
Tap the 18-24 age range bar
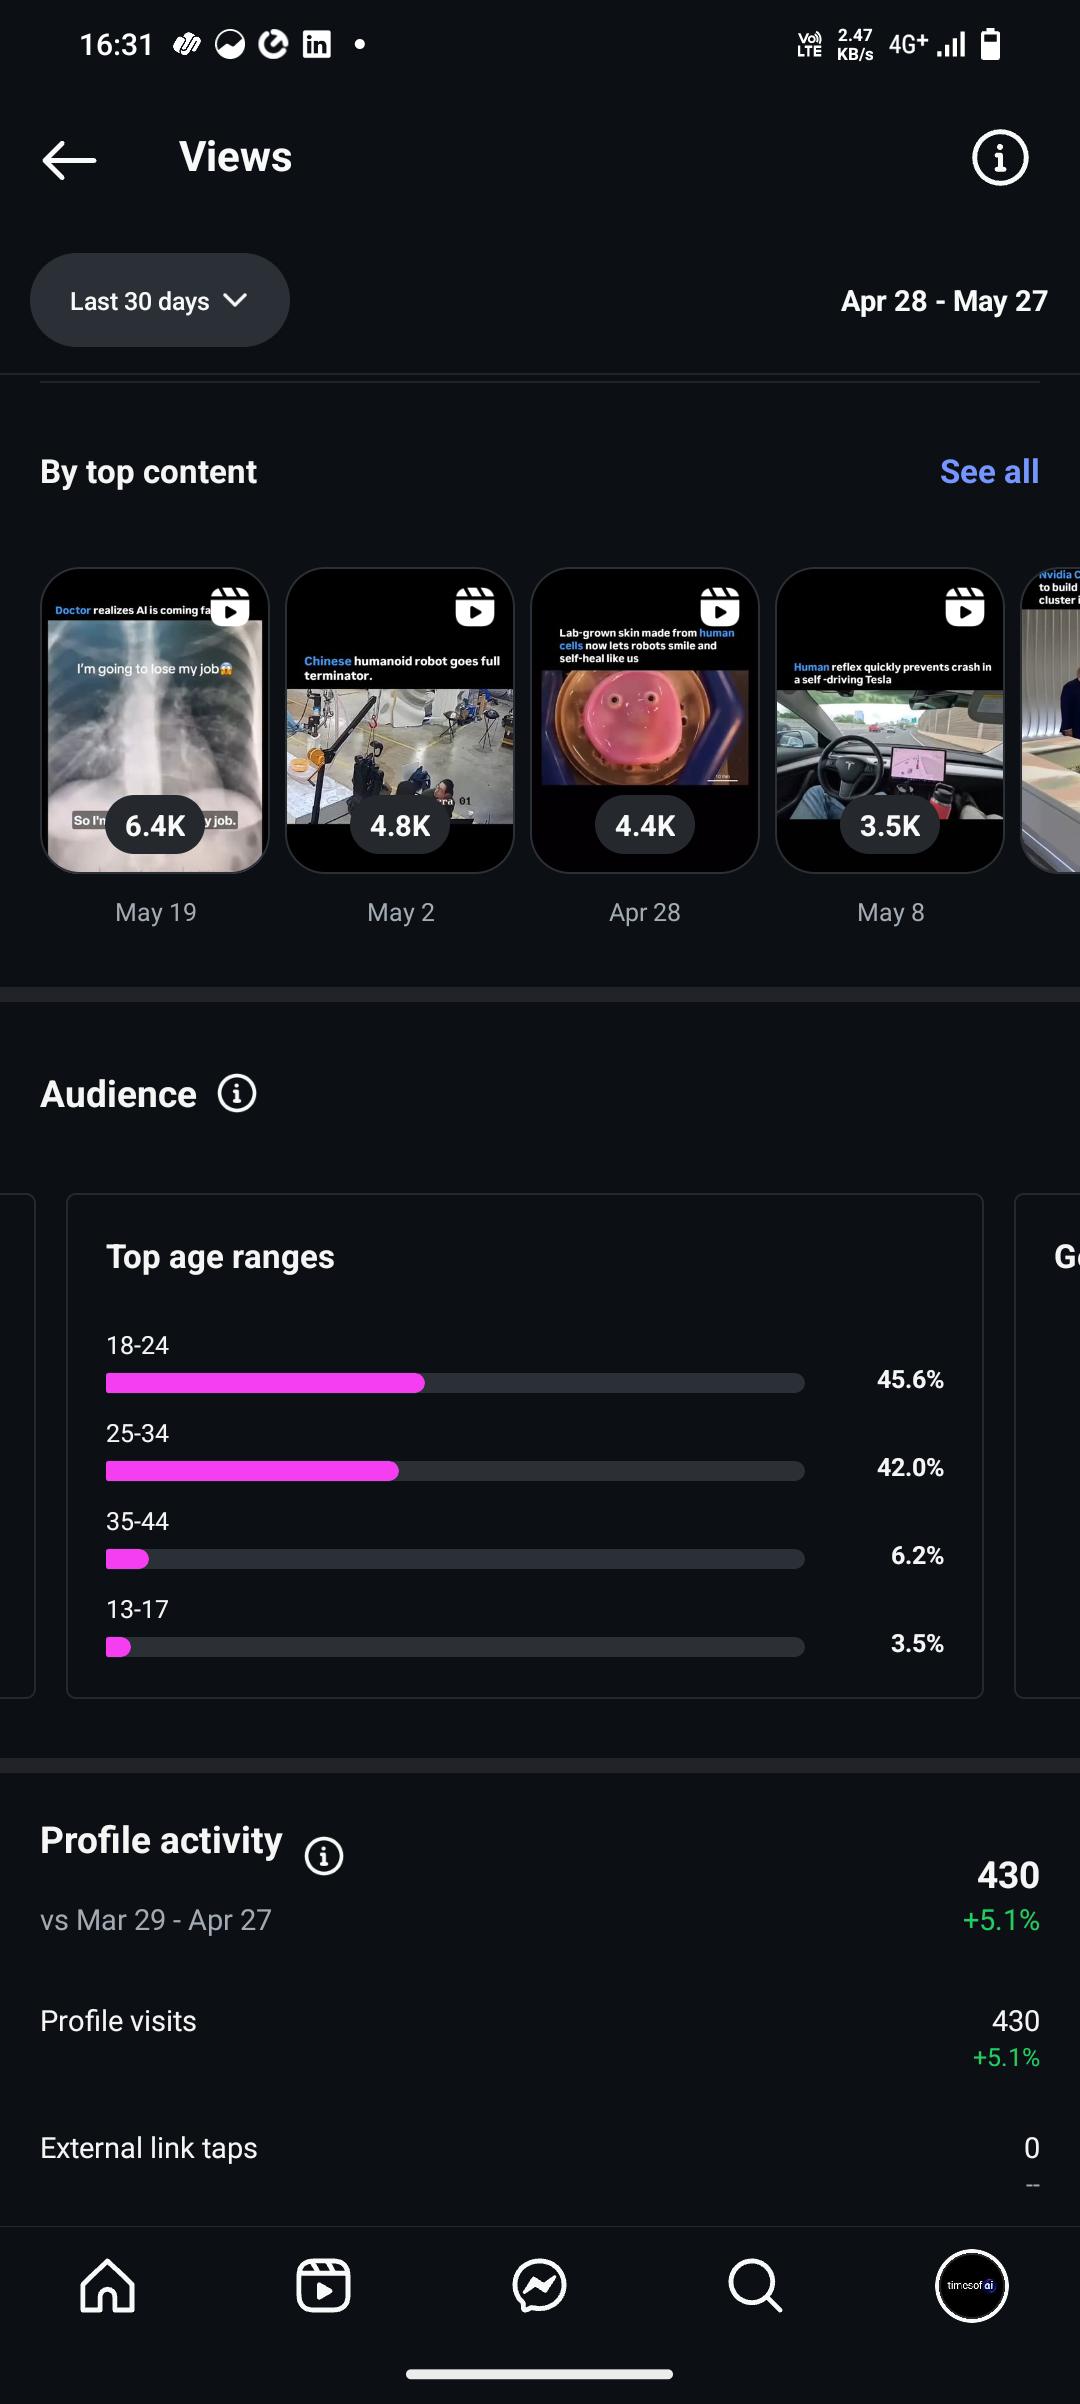point(455,1383)
